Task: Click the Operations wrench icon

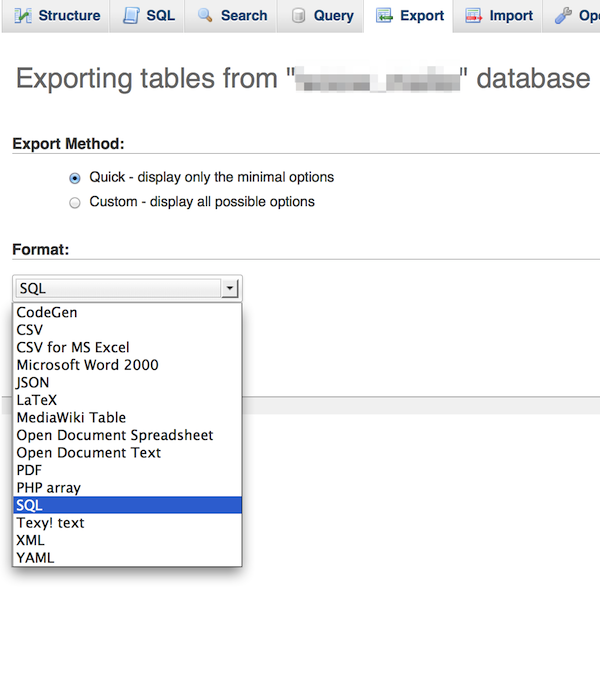Action: pyautogui.click(x=564, y=16)
